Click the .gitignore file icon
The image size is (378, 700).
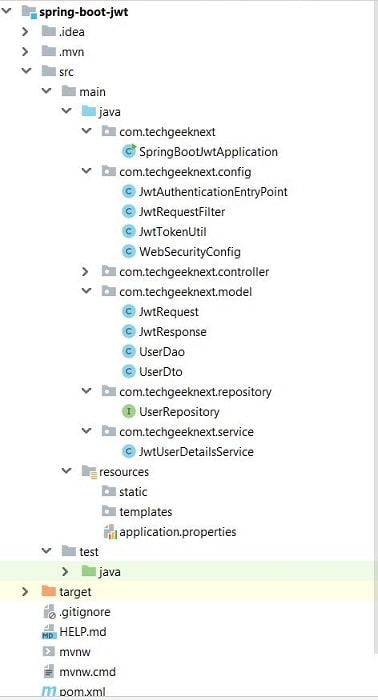point(49,612)
